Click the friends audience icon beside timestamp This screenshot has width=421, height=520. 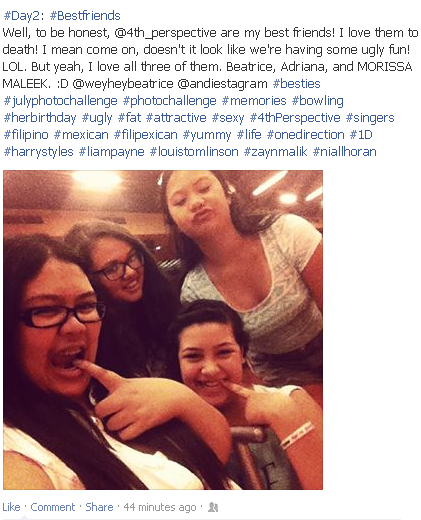(213, 507)
